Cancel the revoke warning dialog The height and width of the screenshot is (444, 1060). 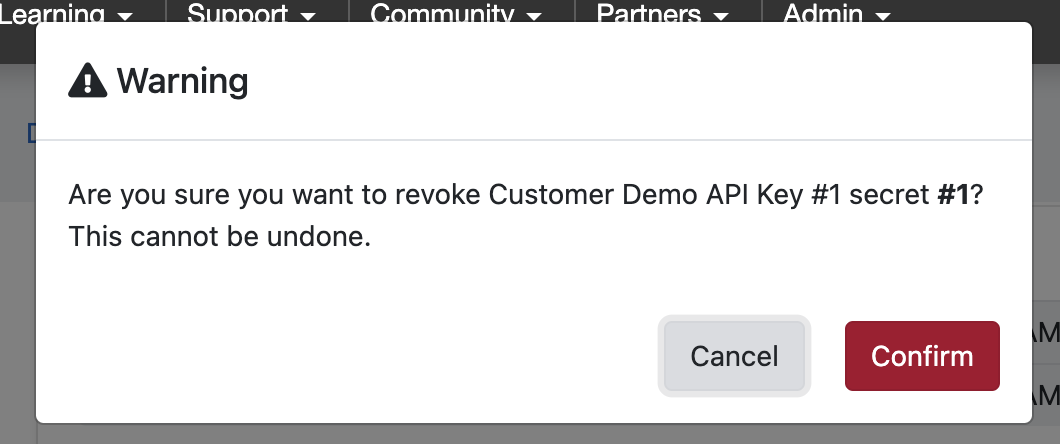[734, 356]
